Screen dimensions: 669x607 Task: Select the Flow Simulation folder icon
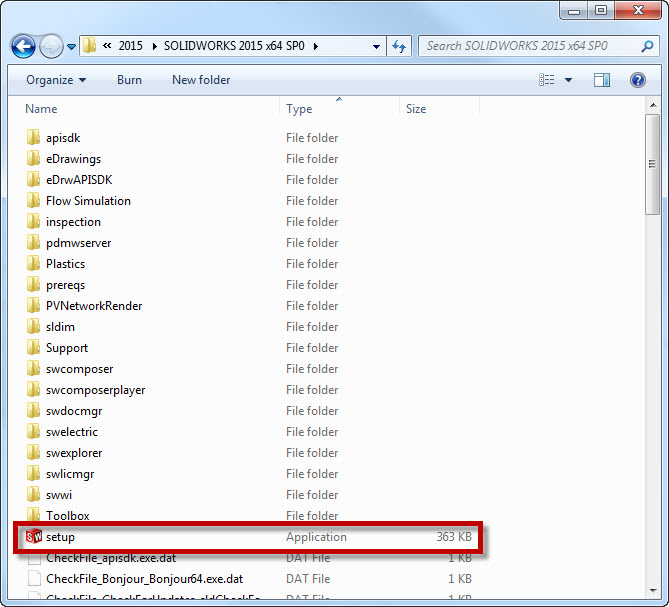coord(33,200)
